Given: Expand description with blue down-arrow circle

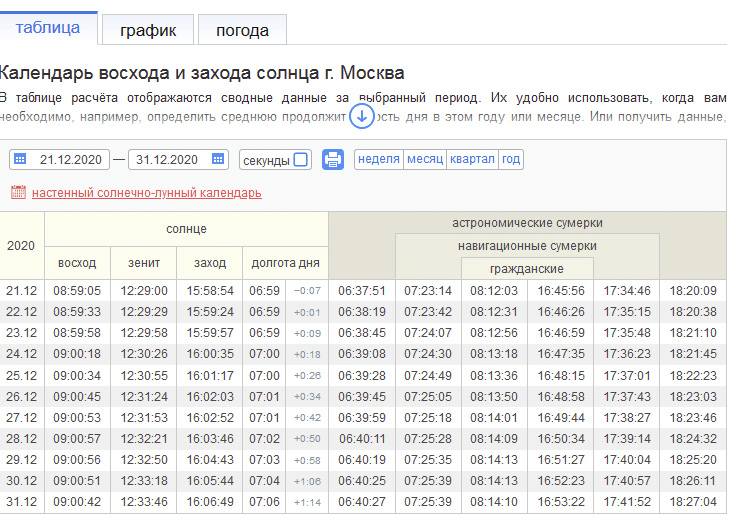Looking at the screenshot, I should tap(361, 117).
